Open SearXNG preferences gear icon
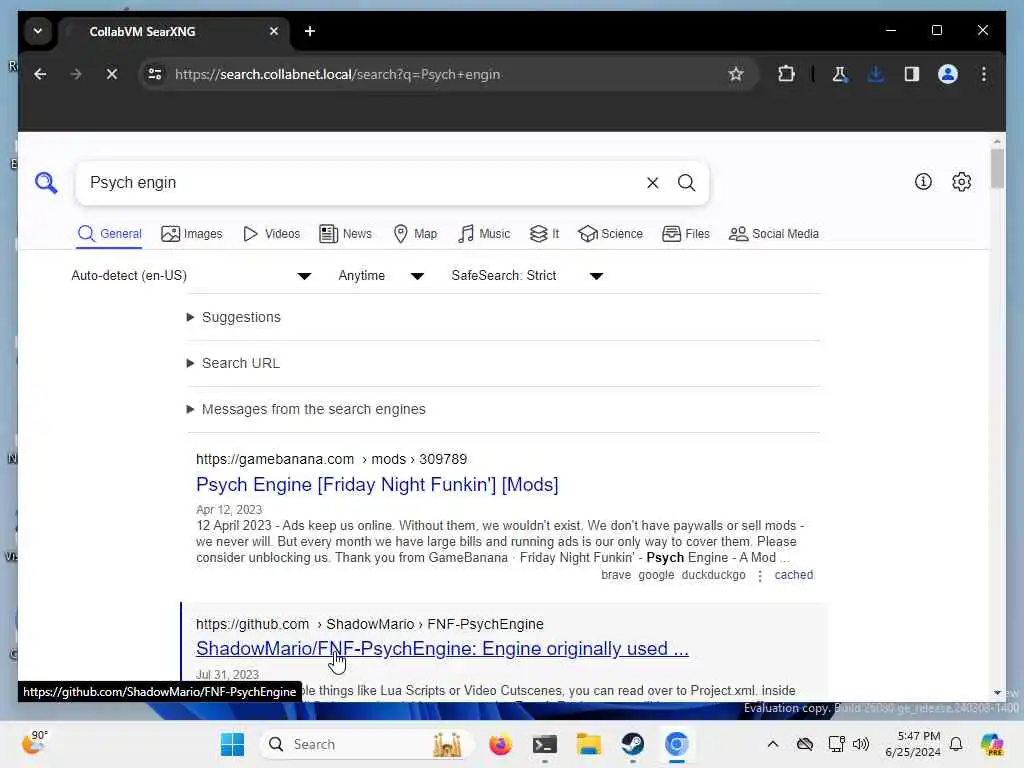 961,182
